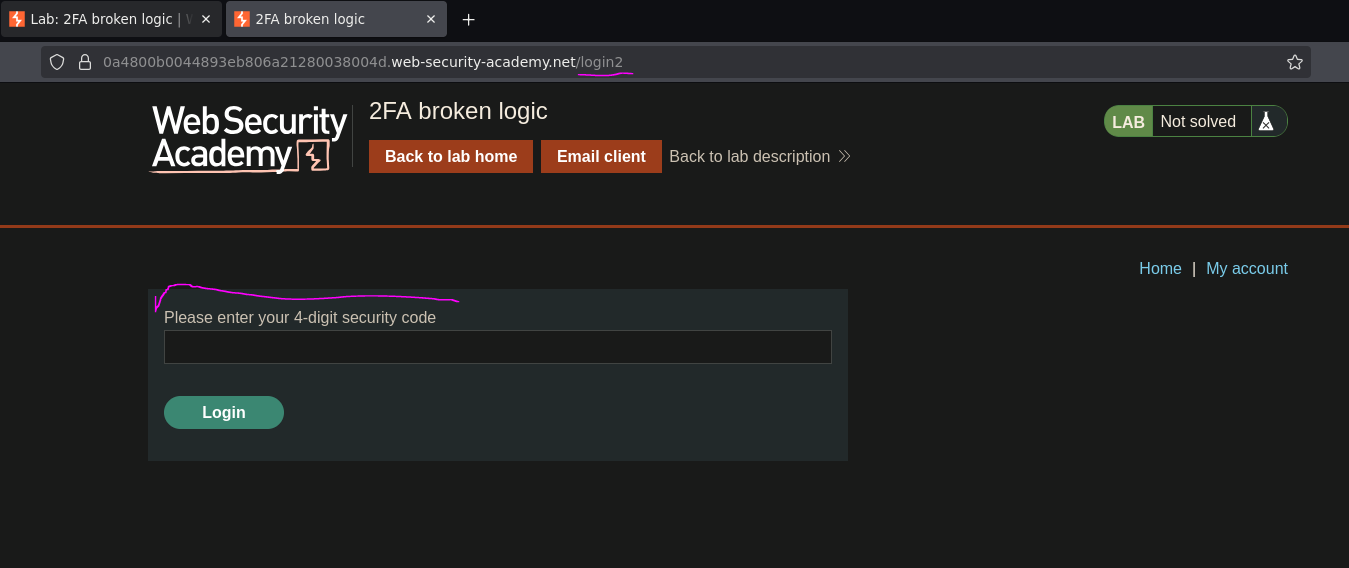Viewport: 1349px width, 568px height.
Task: Click the 'Please enter your 4-digit security code' label
Action: tap(300, 317)
